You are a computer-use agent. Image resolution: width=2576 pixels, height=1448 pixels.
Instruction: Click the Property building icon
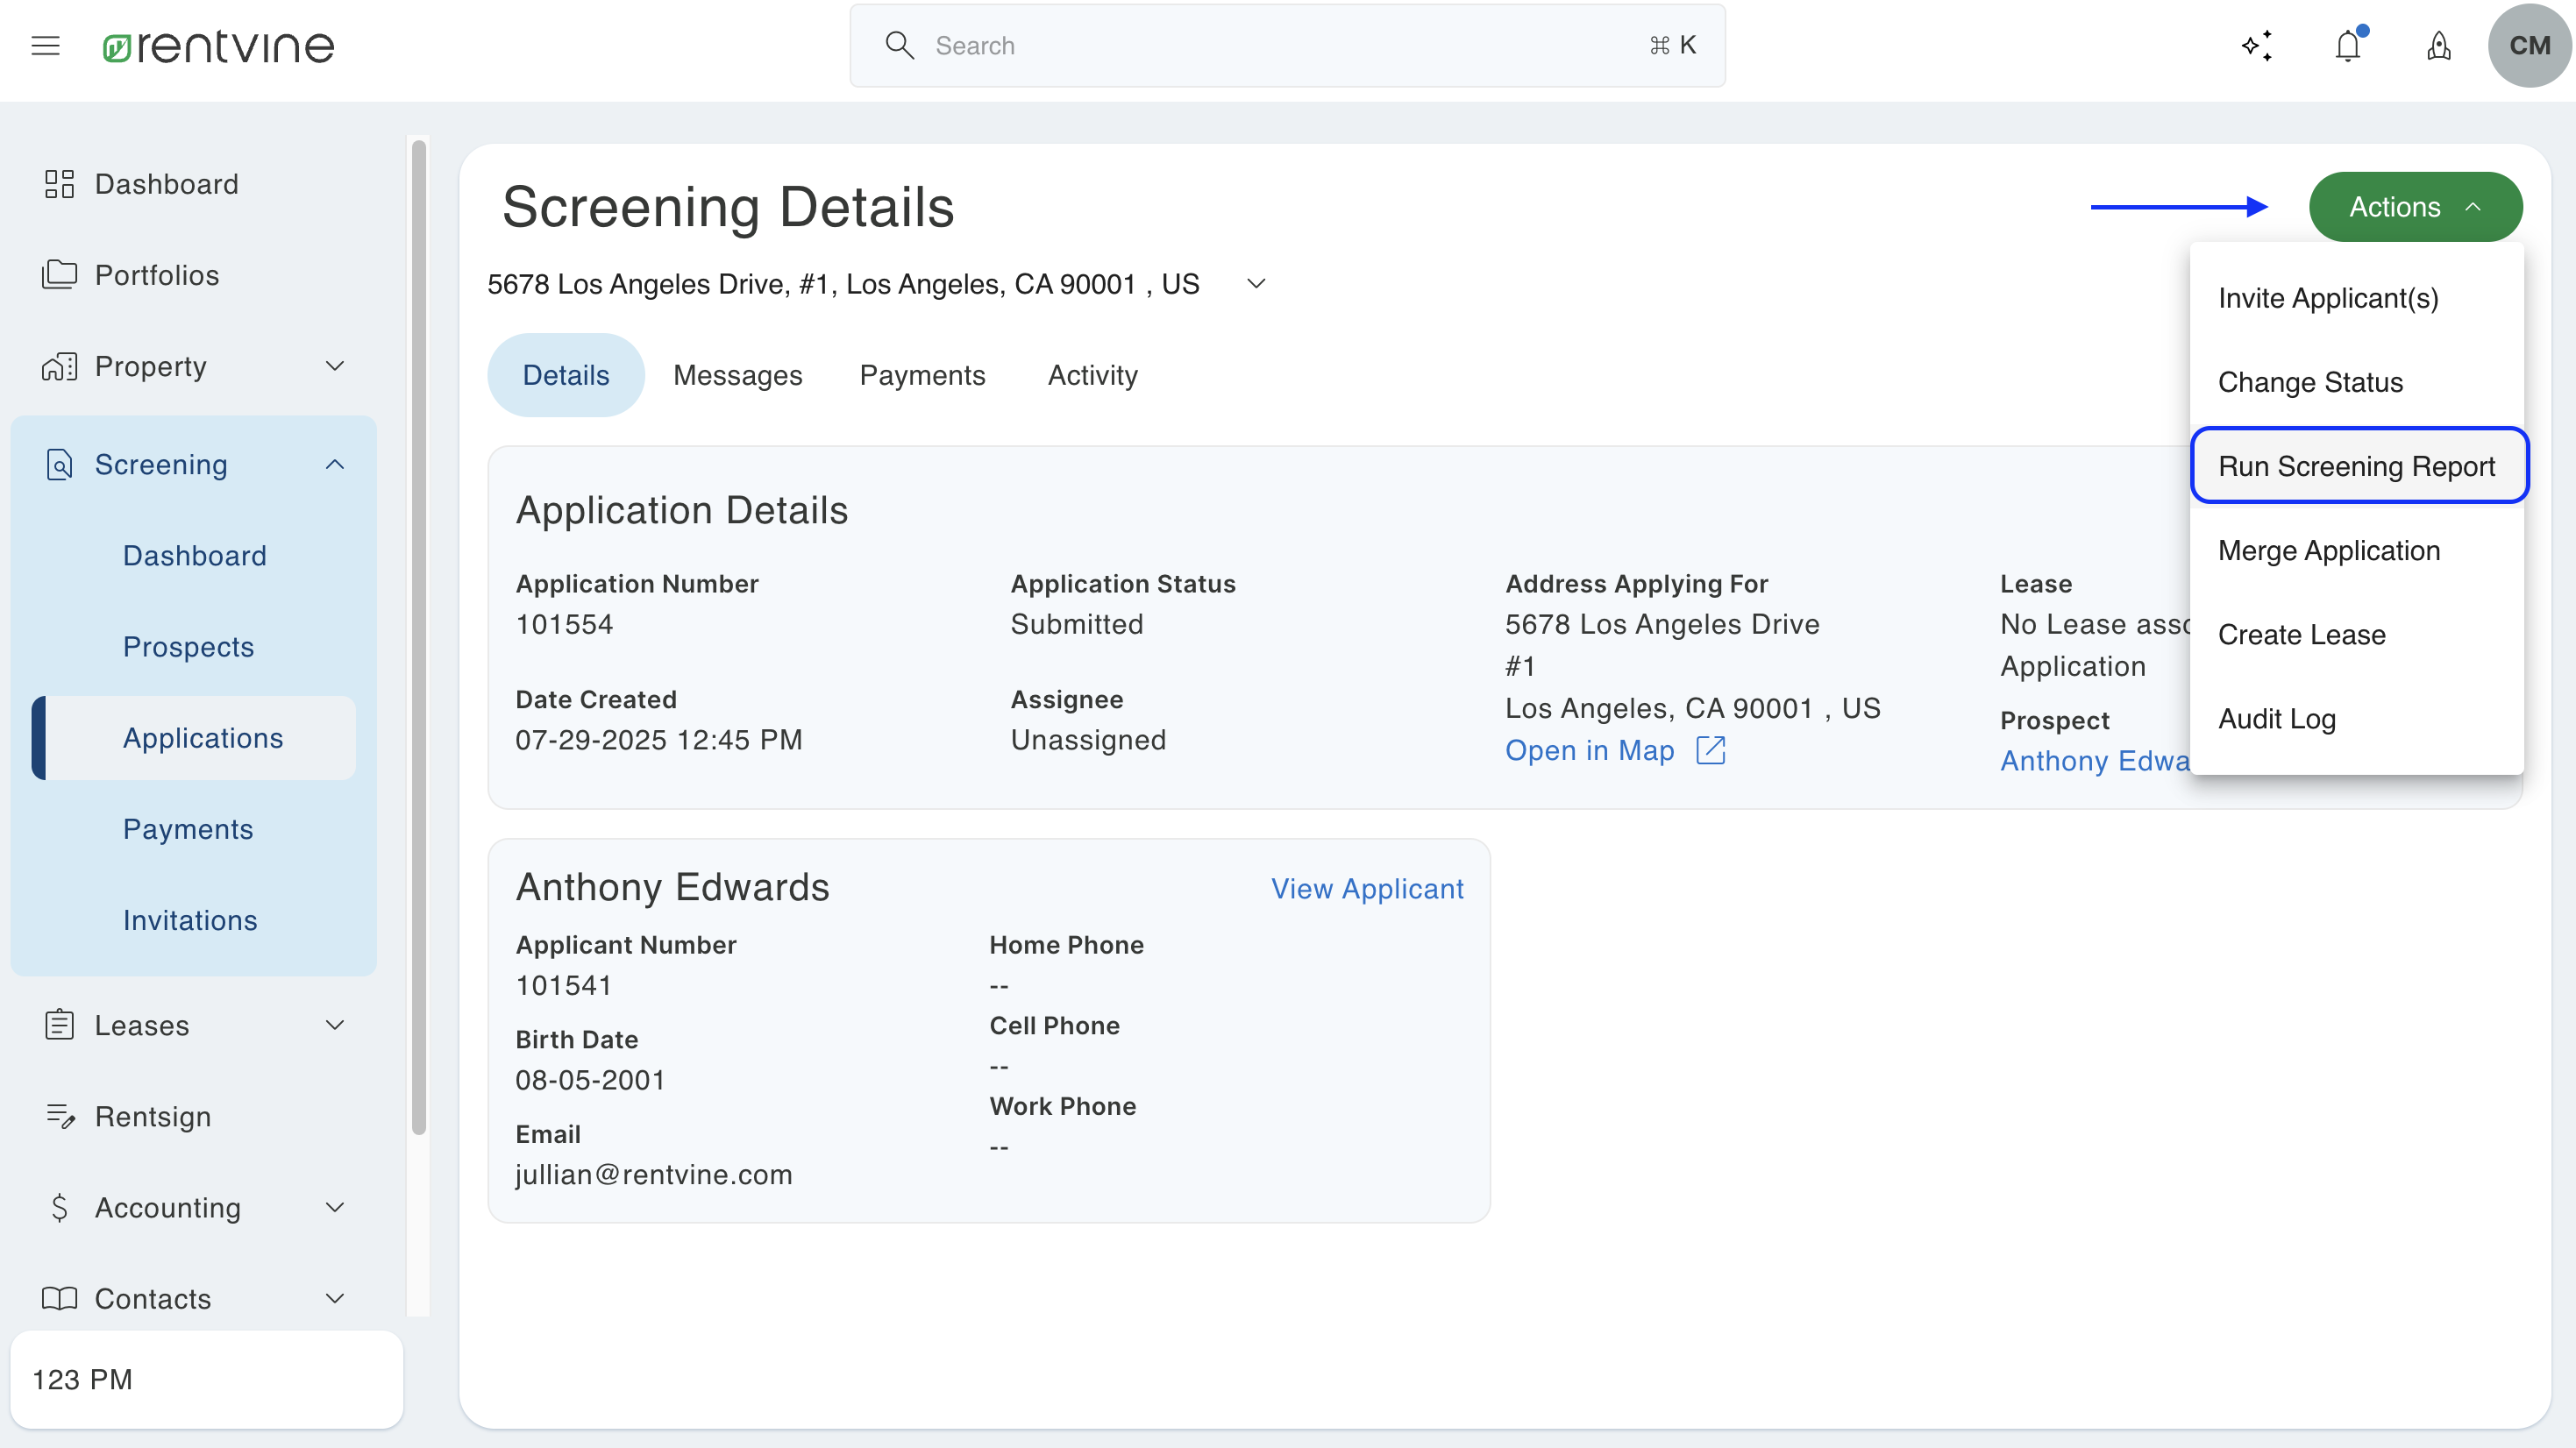[59, 366]
